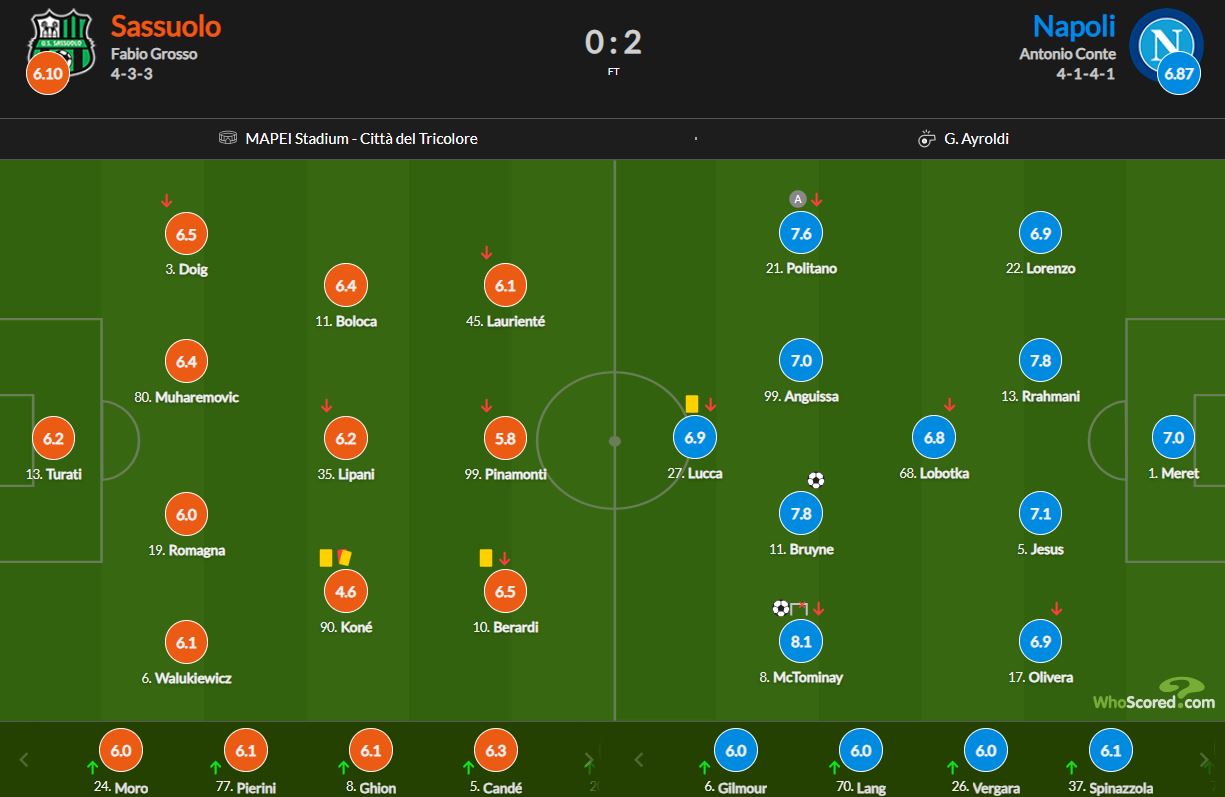Select McTominay's 8.1 rating bubble
Viewport: 1225px width, 797px height.
tap(801, 641)
